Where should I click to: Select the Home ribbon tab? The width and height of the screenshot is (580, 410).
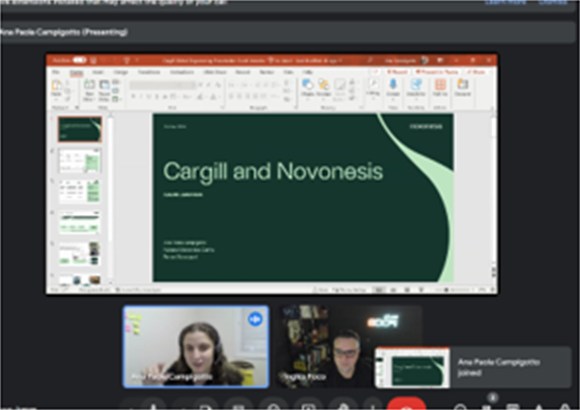pyautogui.click(x=76, y=72)
